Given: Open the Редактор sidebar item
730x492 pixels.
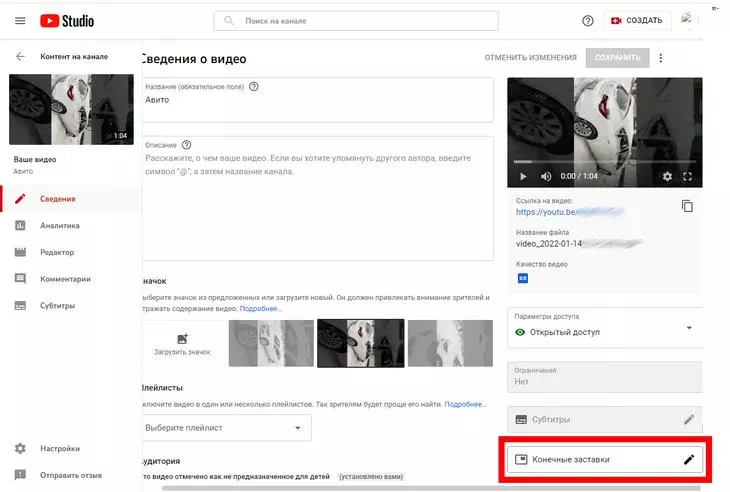Looking at the screenshot, I should tap(57, 252).
